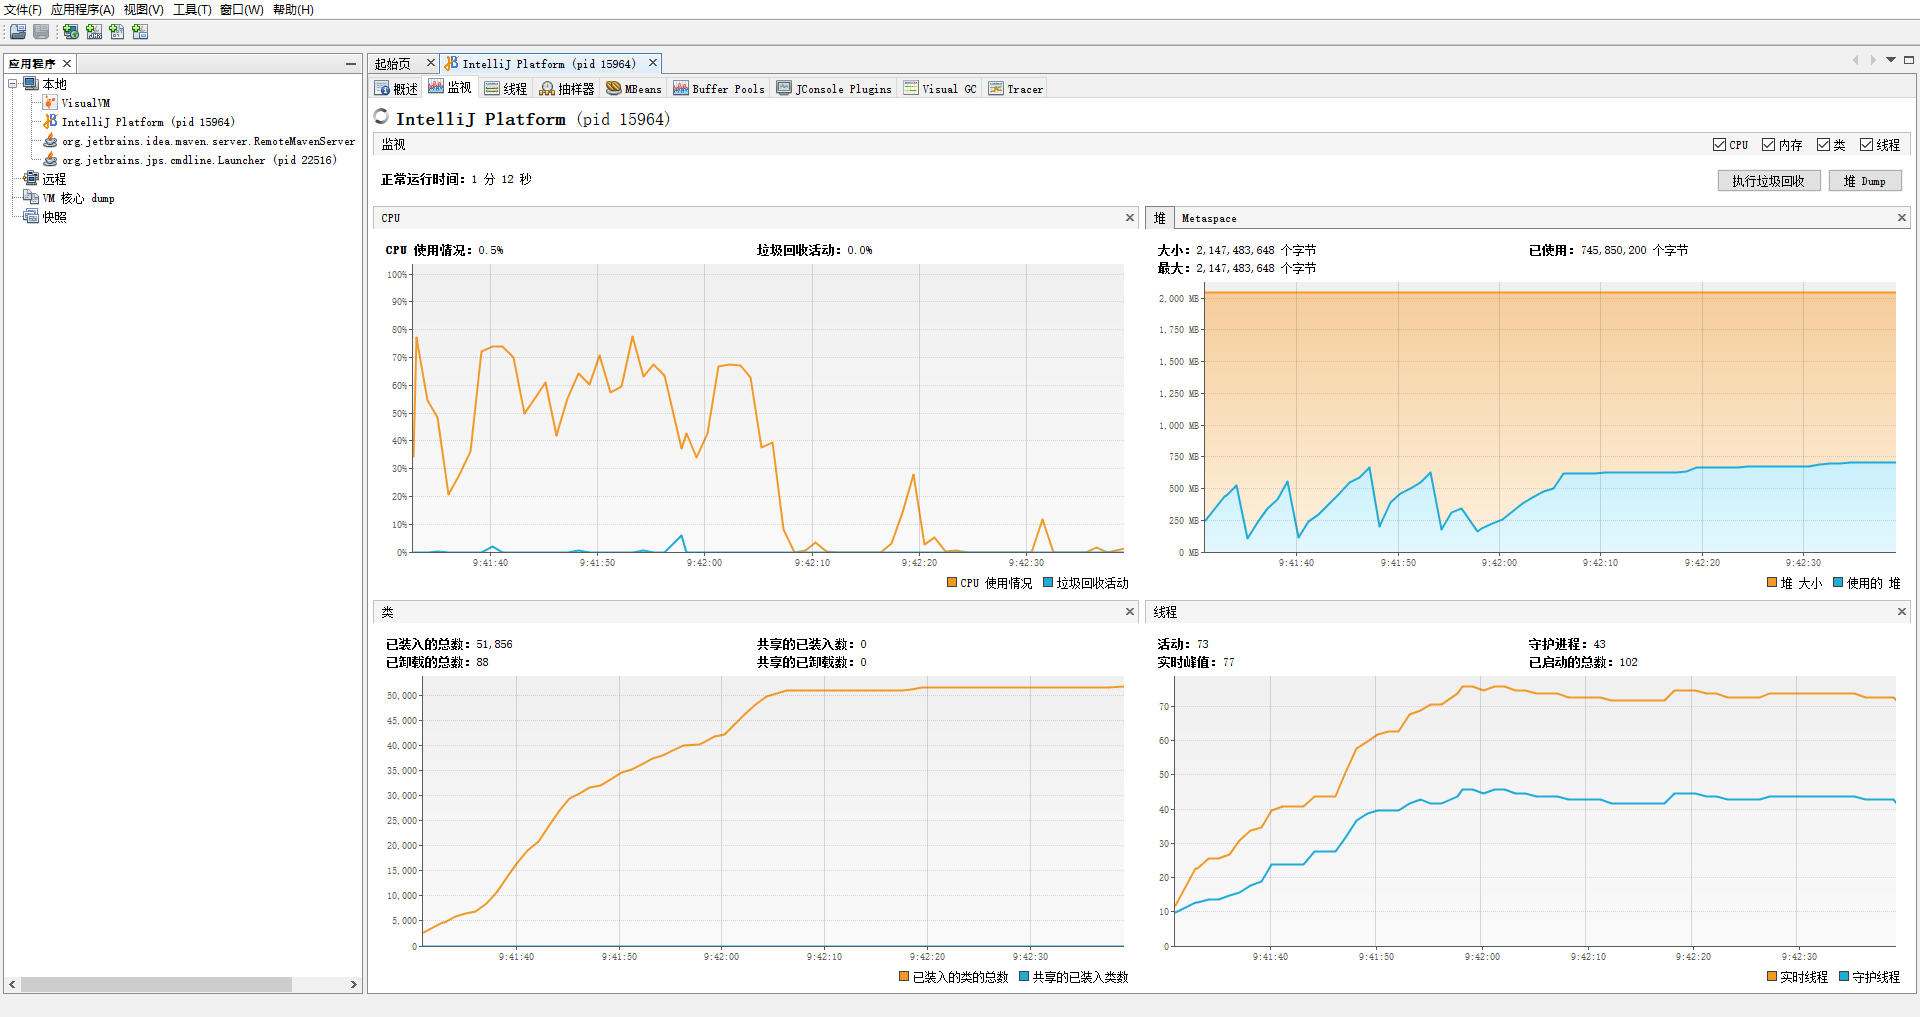Click scroll documents right arrow

[1873, 60]
